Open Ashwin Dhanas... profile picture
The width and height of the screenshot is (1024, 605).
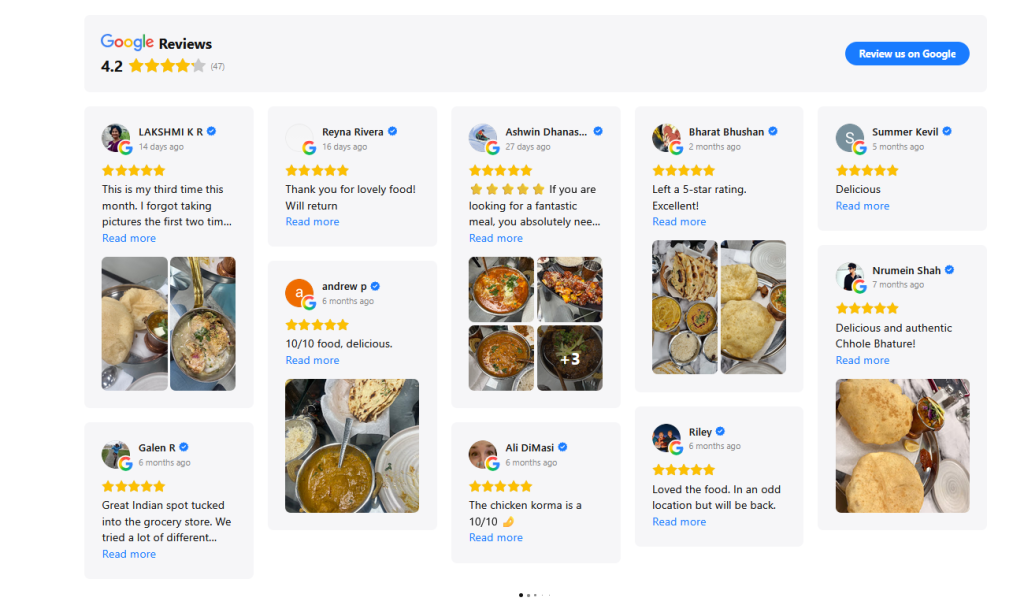(483, 138)
